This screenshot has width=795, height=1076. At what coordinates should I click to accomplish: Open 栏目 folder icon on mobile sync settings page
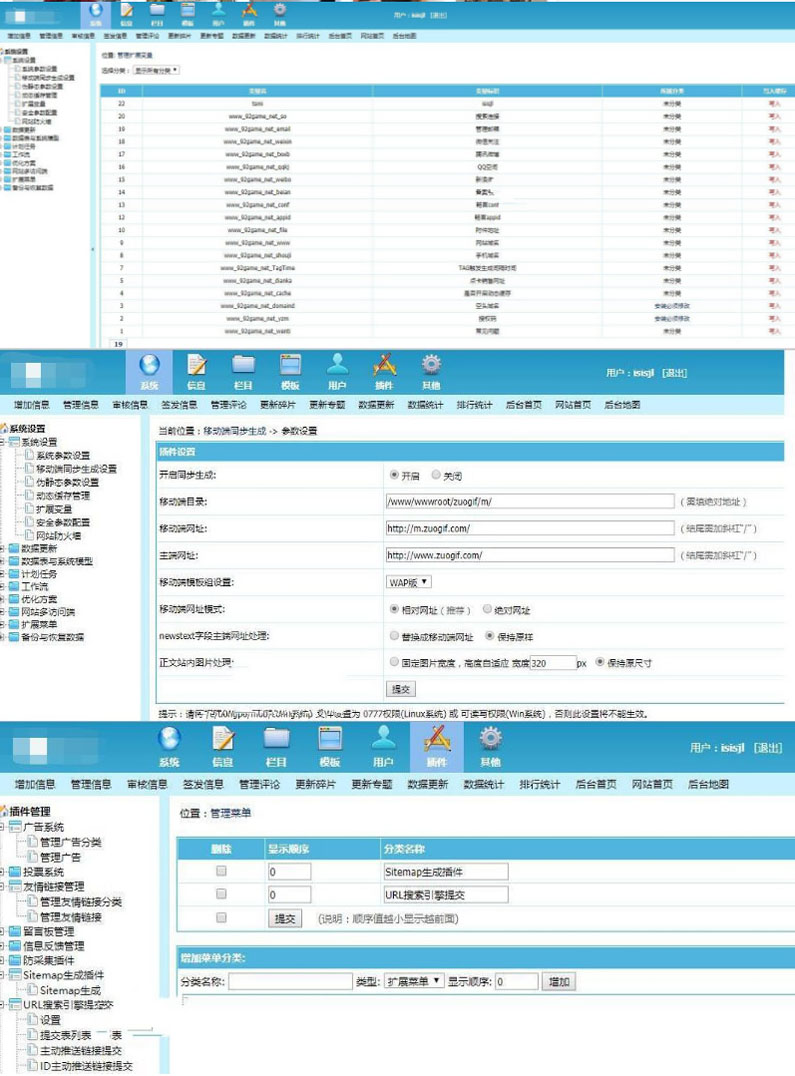243,371
